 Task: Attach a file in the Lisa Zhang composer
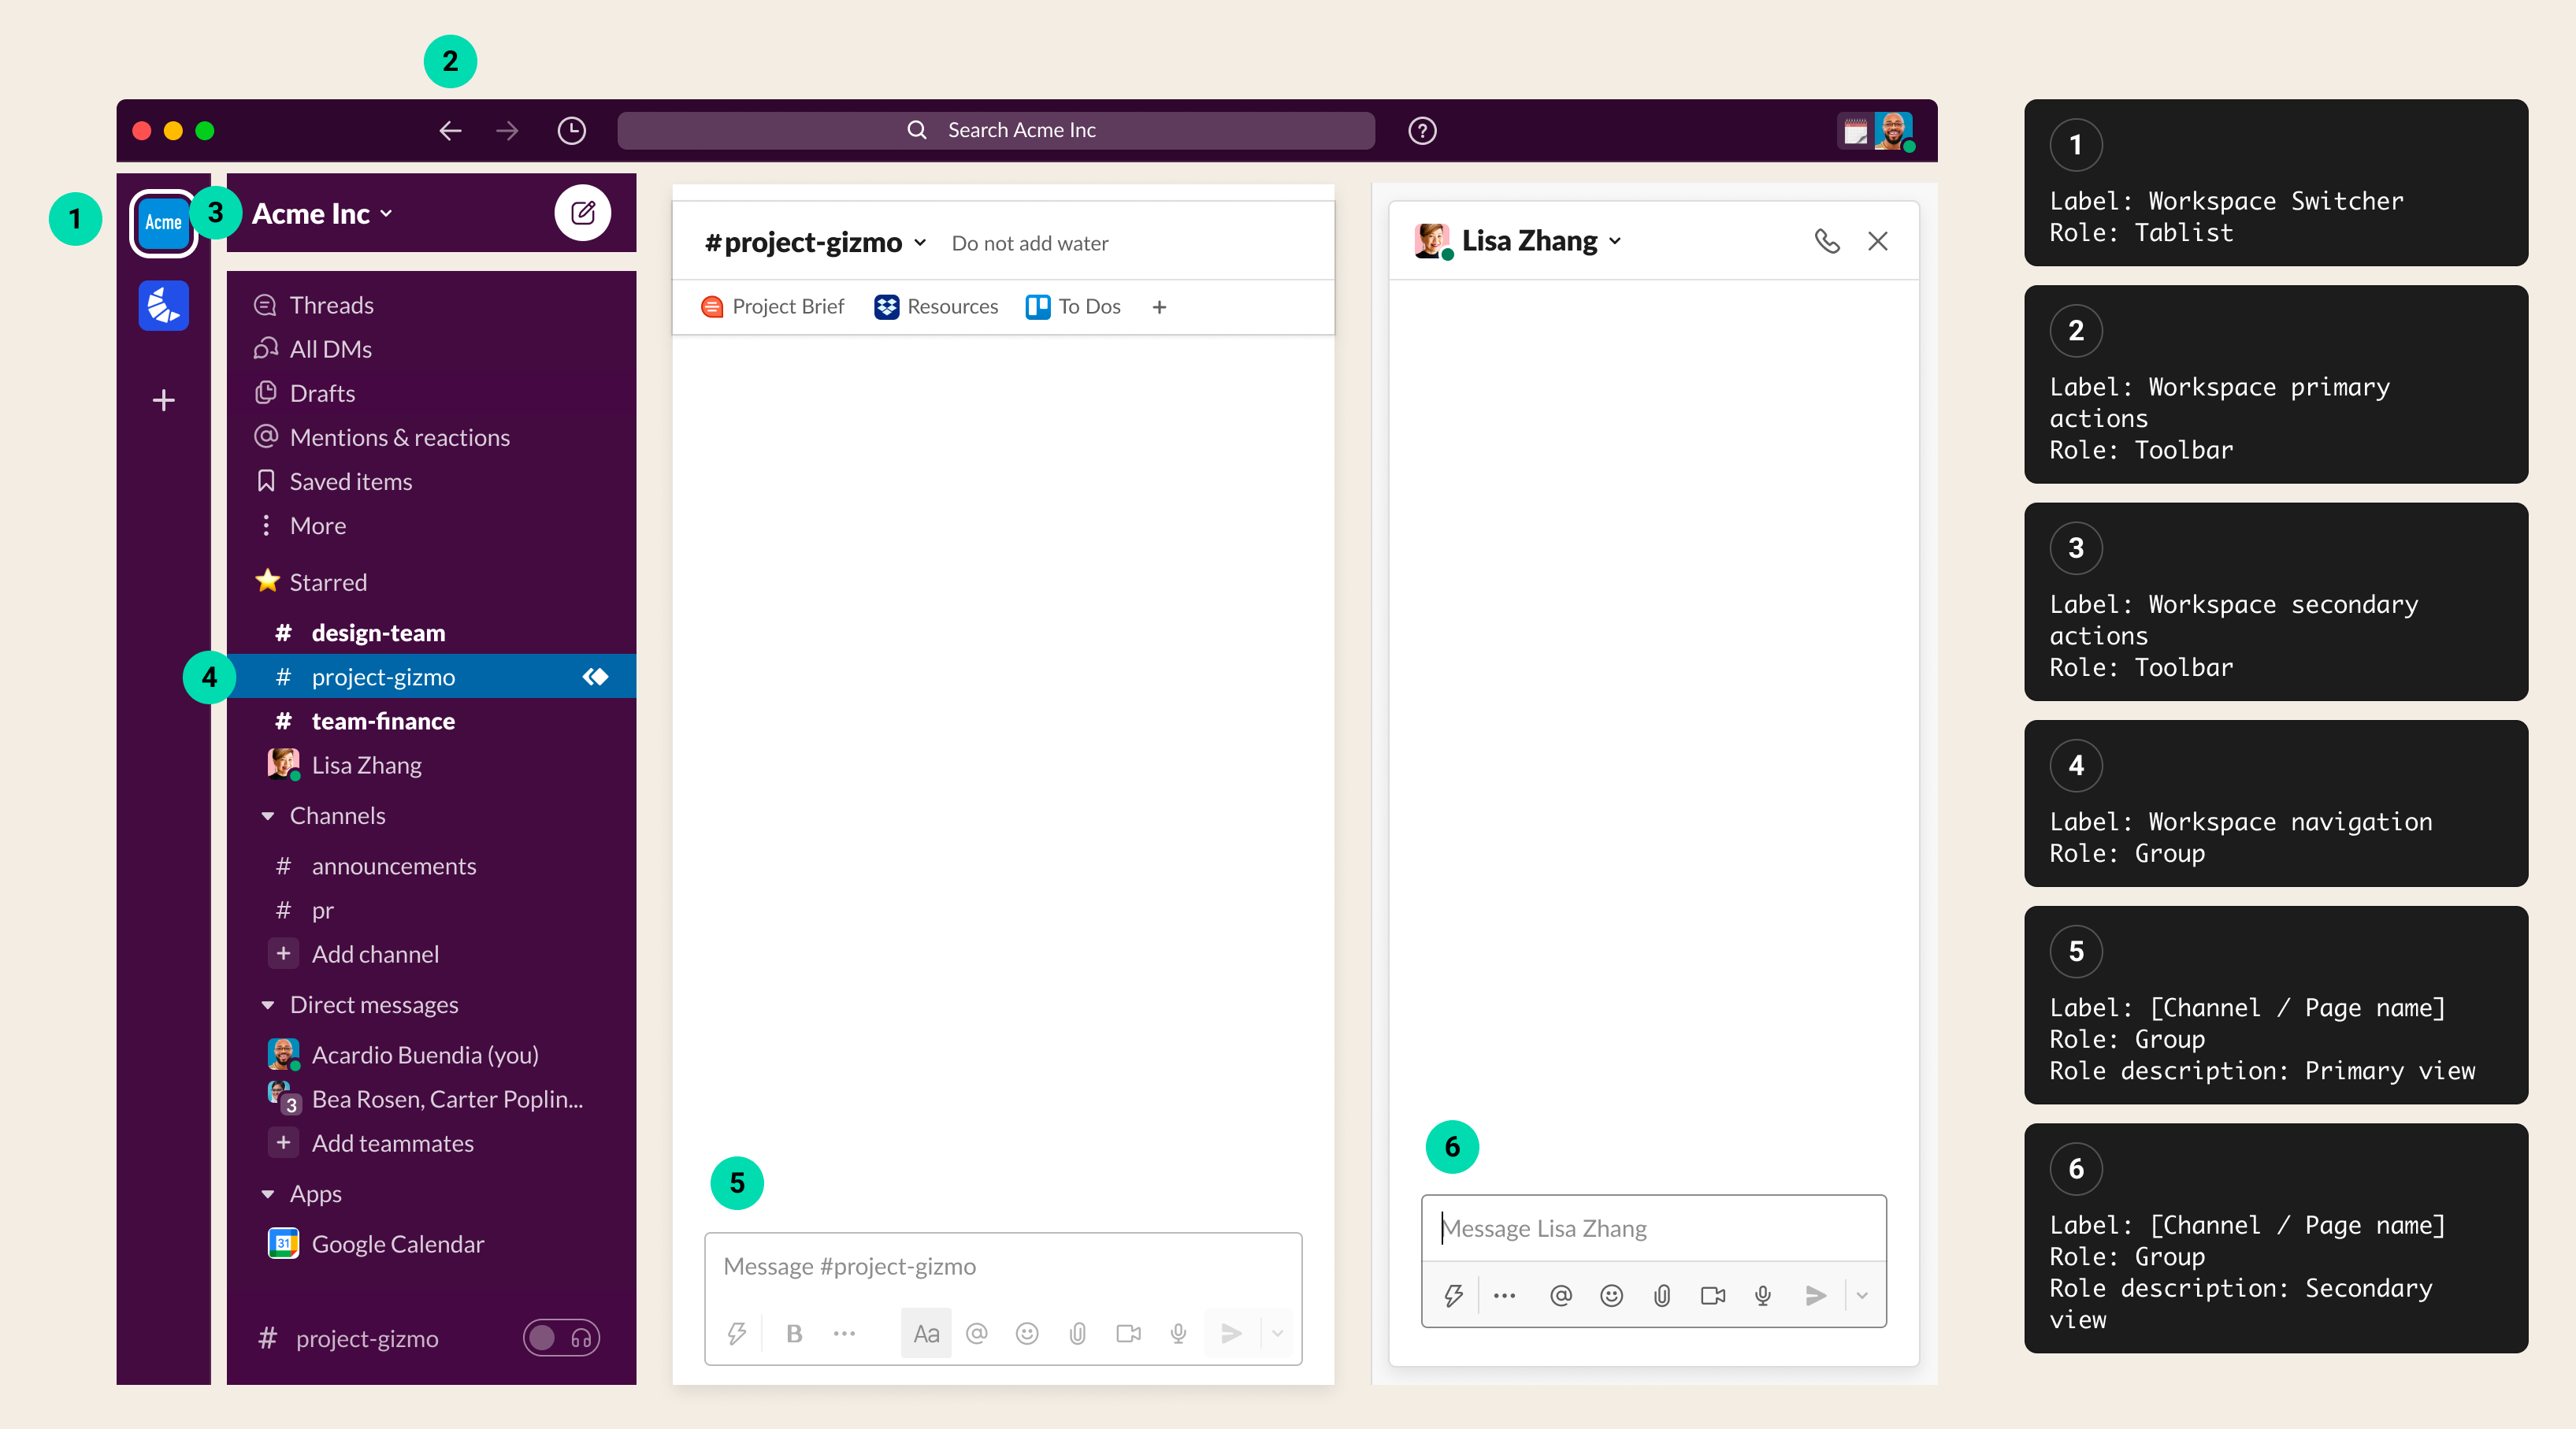tap(1662, 1295)
